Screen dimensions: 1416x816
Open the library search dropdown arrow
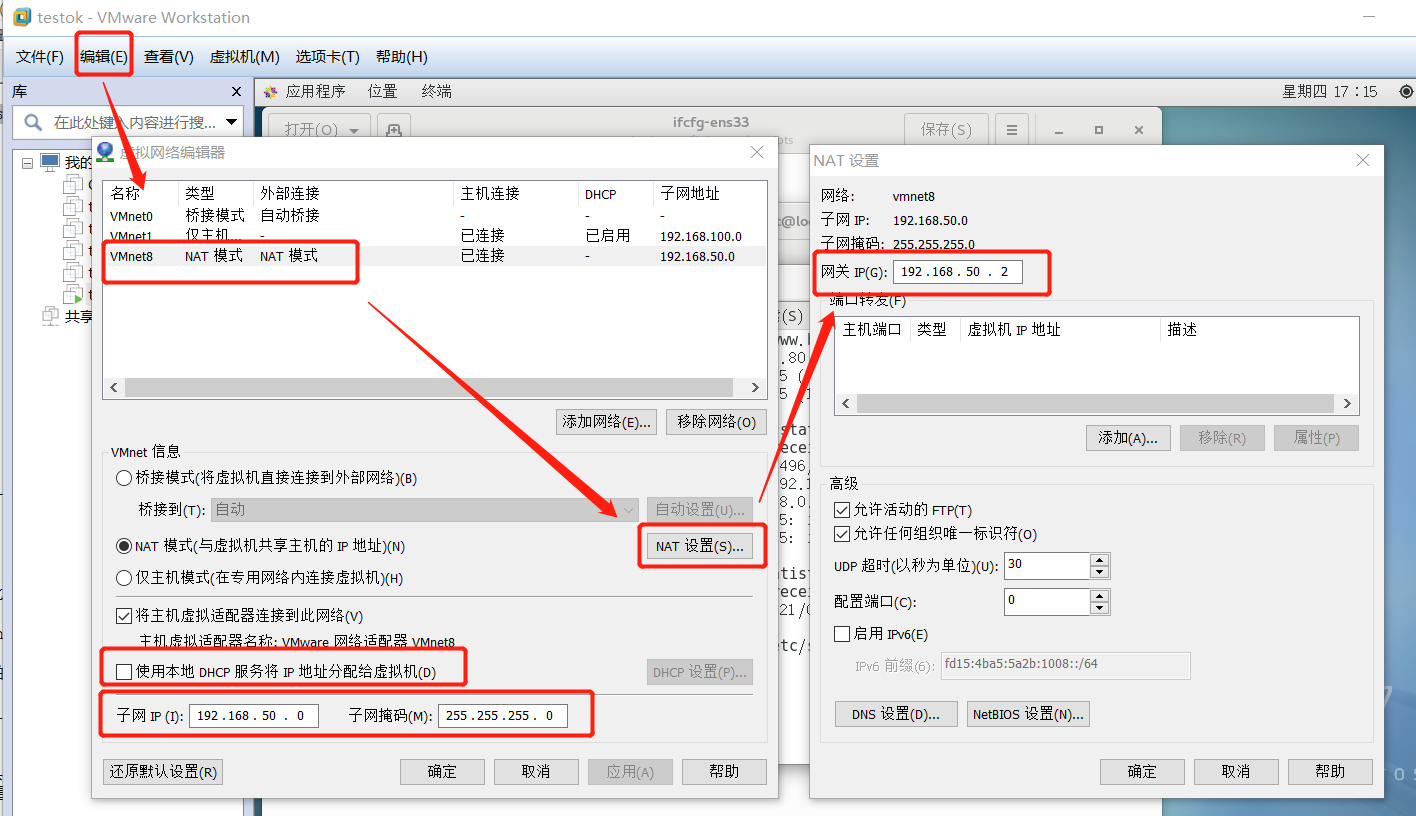232,122
